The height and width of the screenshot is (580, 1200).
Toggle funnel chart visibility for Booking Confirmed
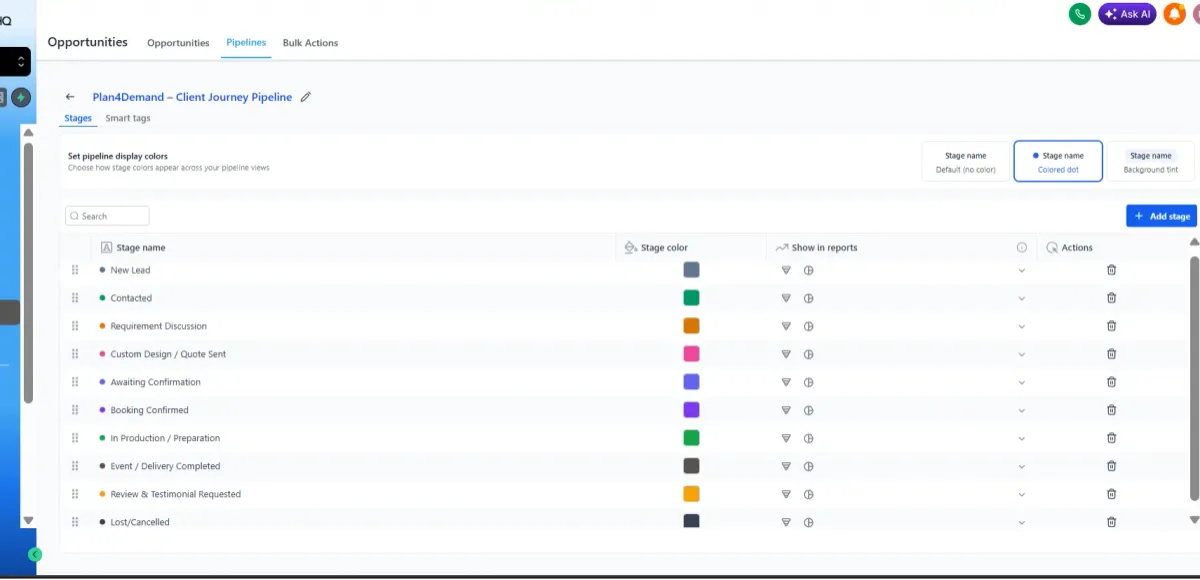click(786, 410)
